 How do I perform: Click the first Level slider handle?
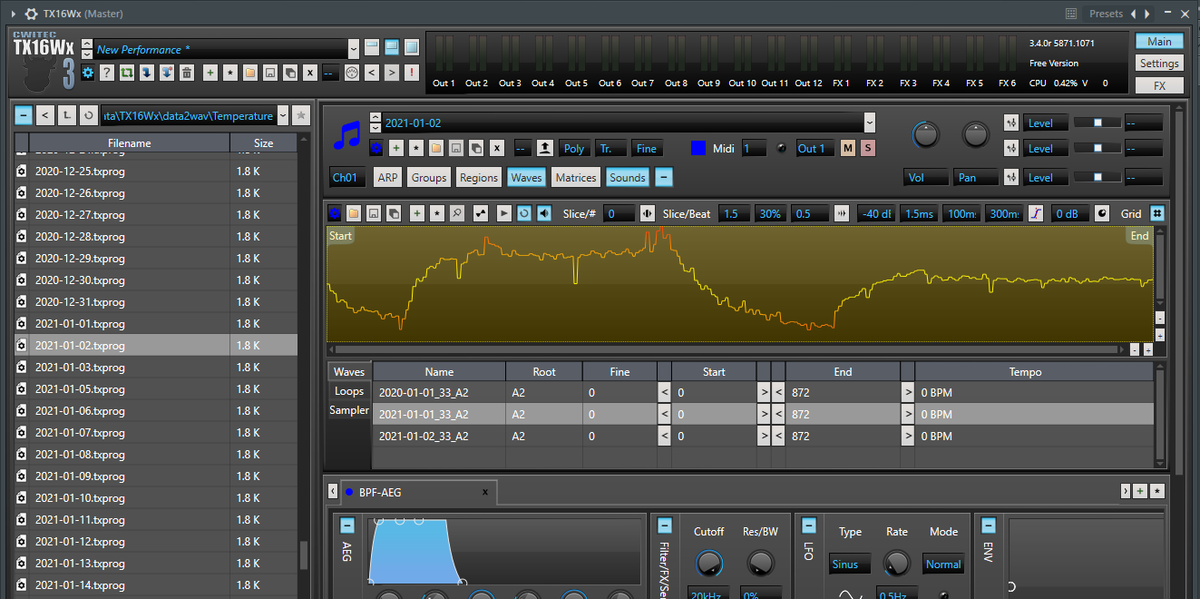(1098, 122)
